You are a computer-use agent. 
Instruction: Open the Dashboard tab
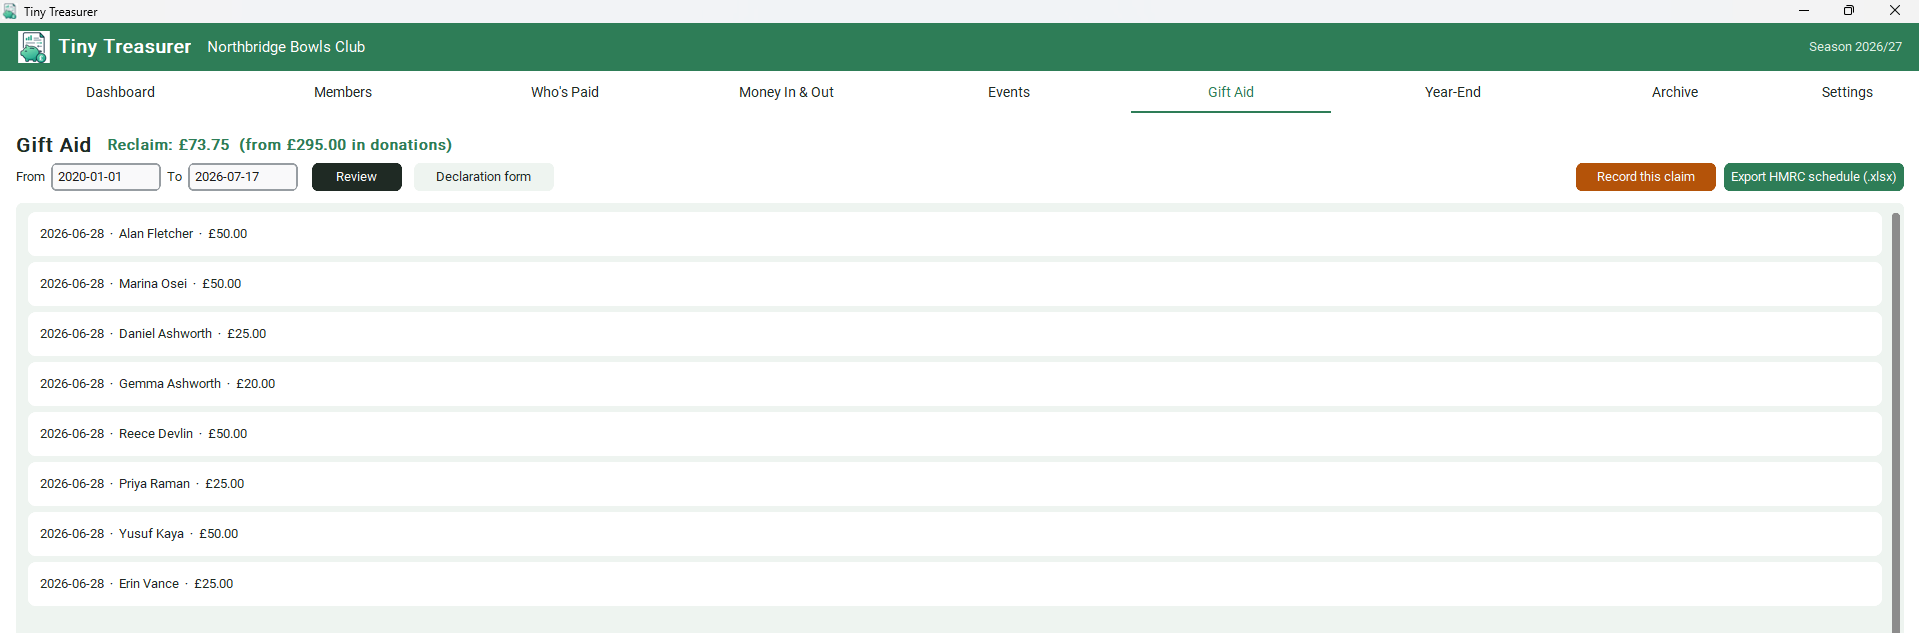point(120,92)
